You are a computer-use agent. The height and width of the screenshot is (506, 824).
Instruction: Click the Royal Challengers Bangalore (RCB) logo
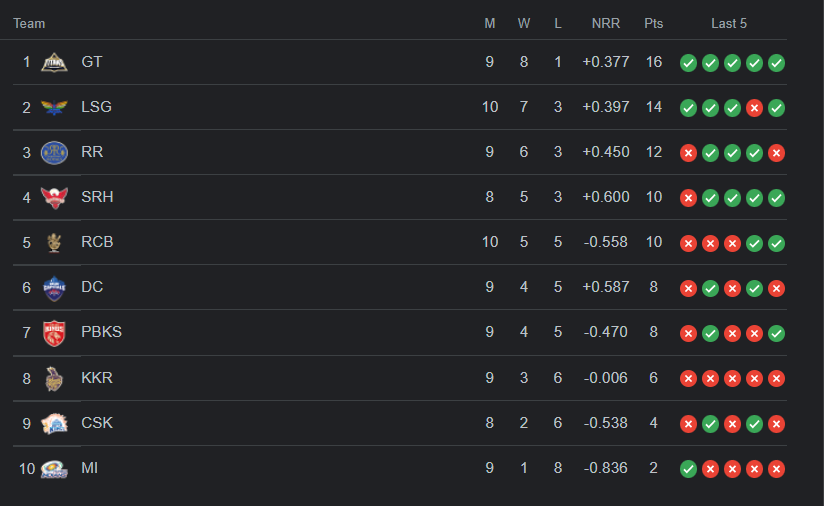point(53,242)
